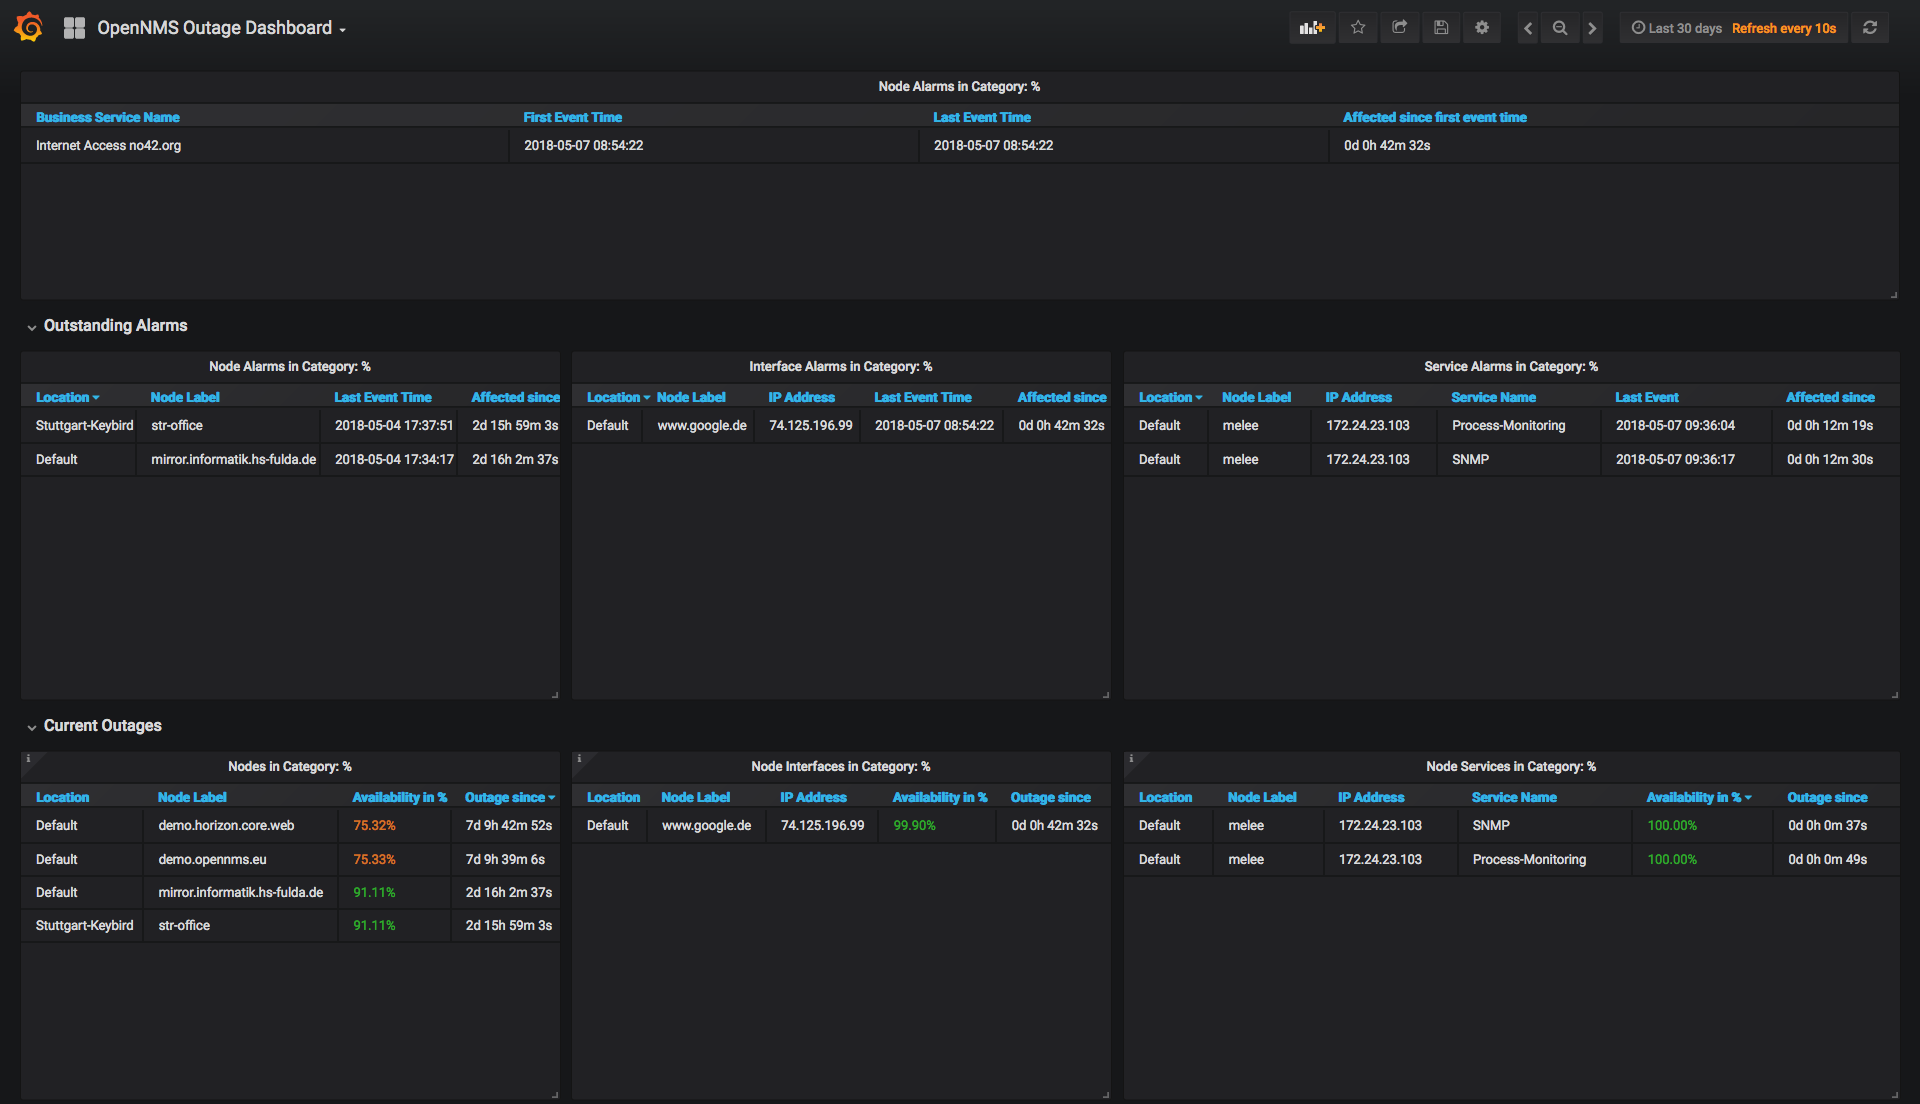Open the Last 30 days time picker
Image resolution: width=1920 pixels, height=1104 pixels.
coord(1677,28)
